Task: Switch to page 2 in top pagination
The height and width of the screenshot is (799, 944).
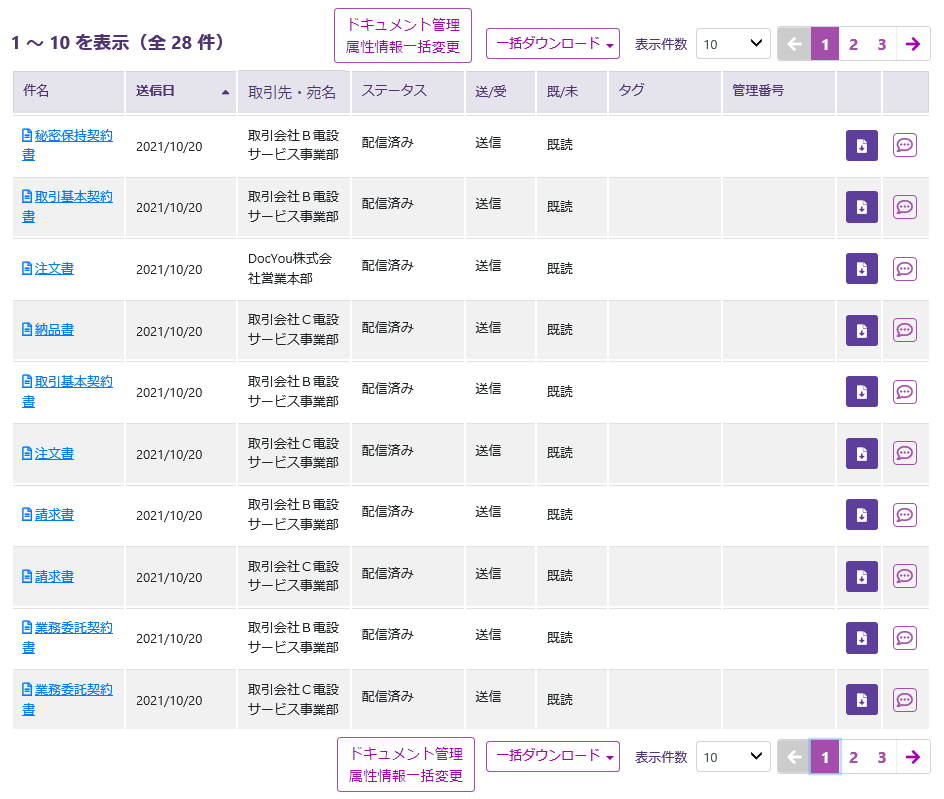Action: [853, 44]
